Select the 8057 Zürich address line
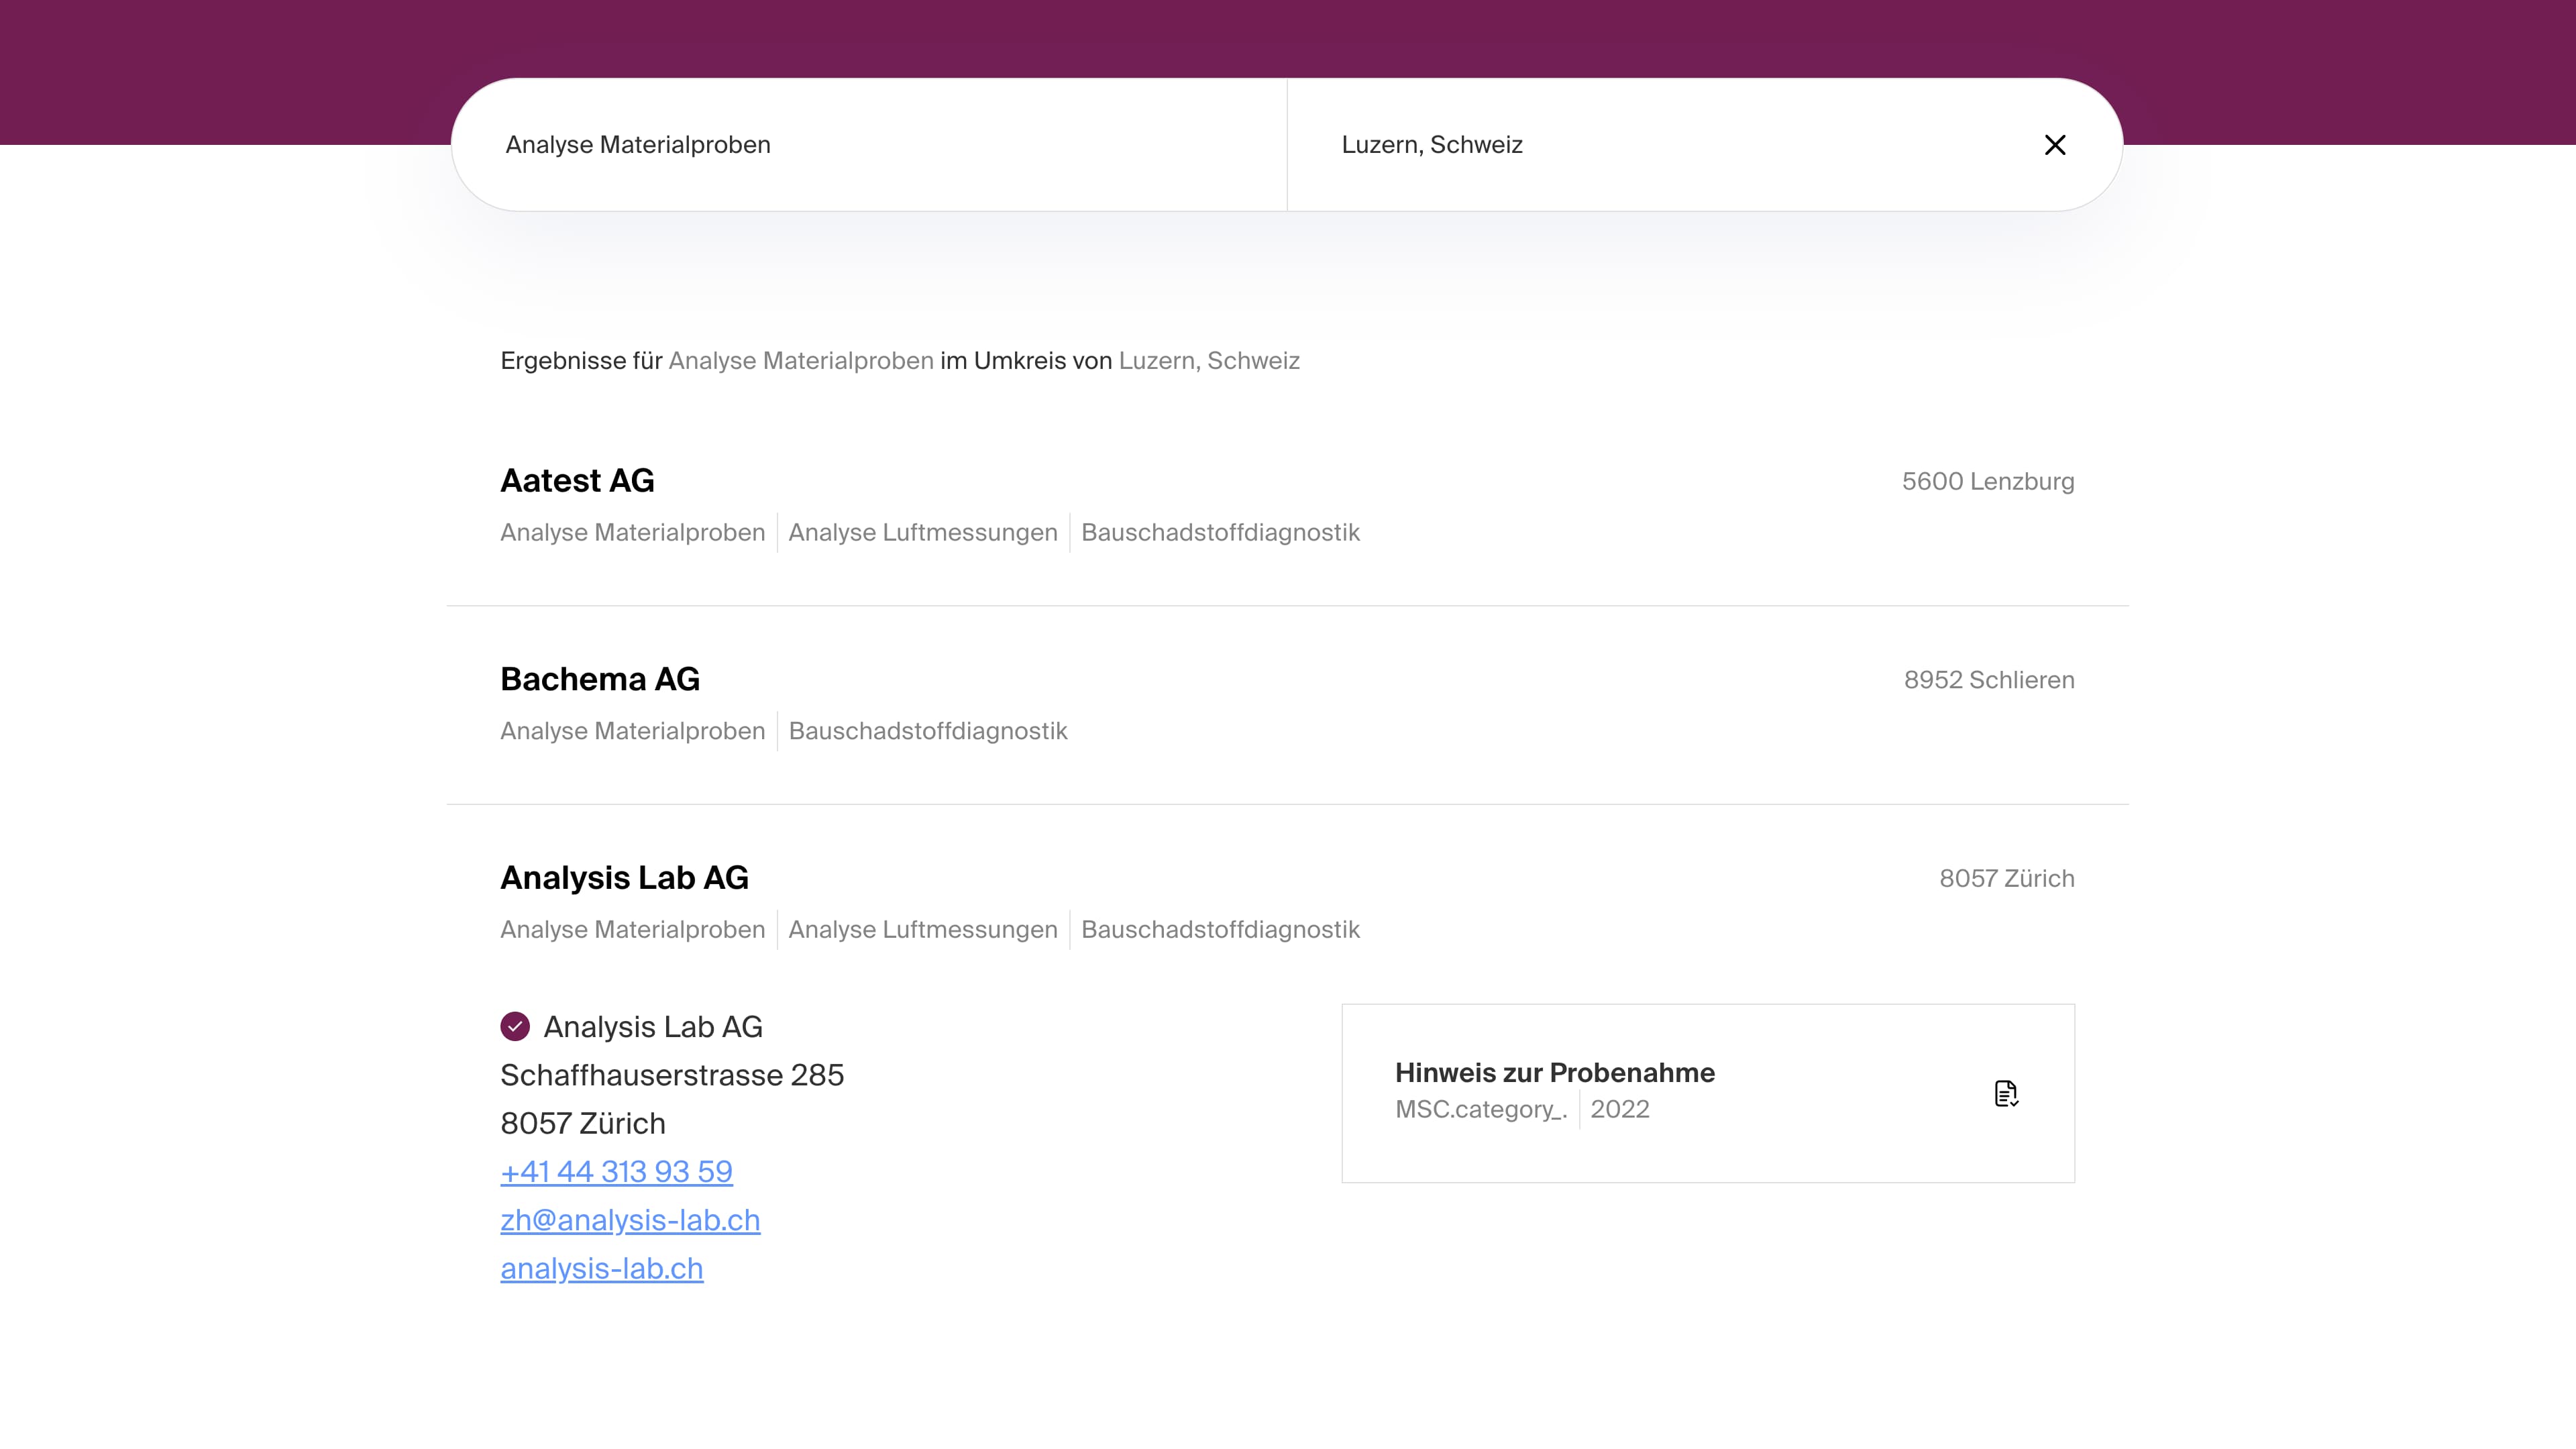Viewport: 2576px width, 1449px height. [583, 1123]
